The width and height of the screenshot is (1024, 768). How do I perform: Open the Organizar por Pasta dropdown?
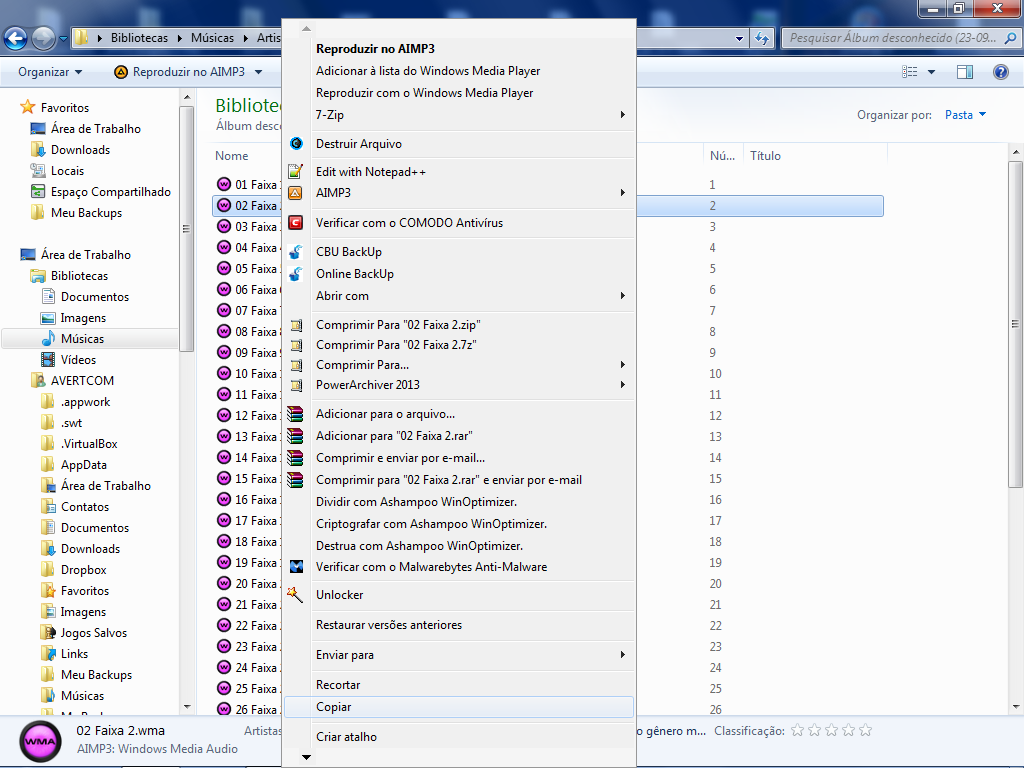(x=965, y=115)
